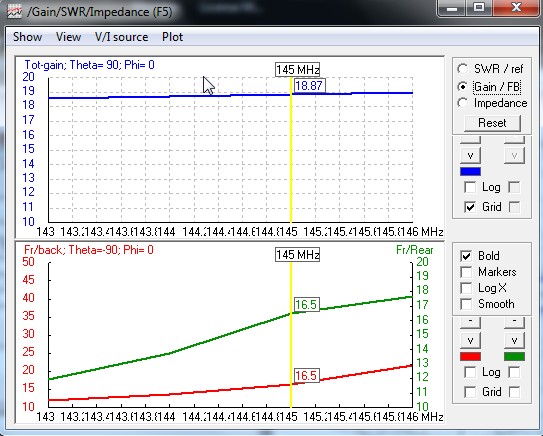Toggle the LogX checkbox
This screenshot has width=543, height=436.
coord(466,288)
